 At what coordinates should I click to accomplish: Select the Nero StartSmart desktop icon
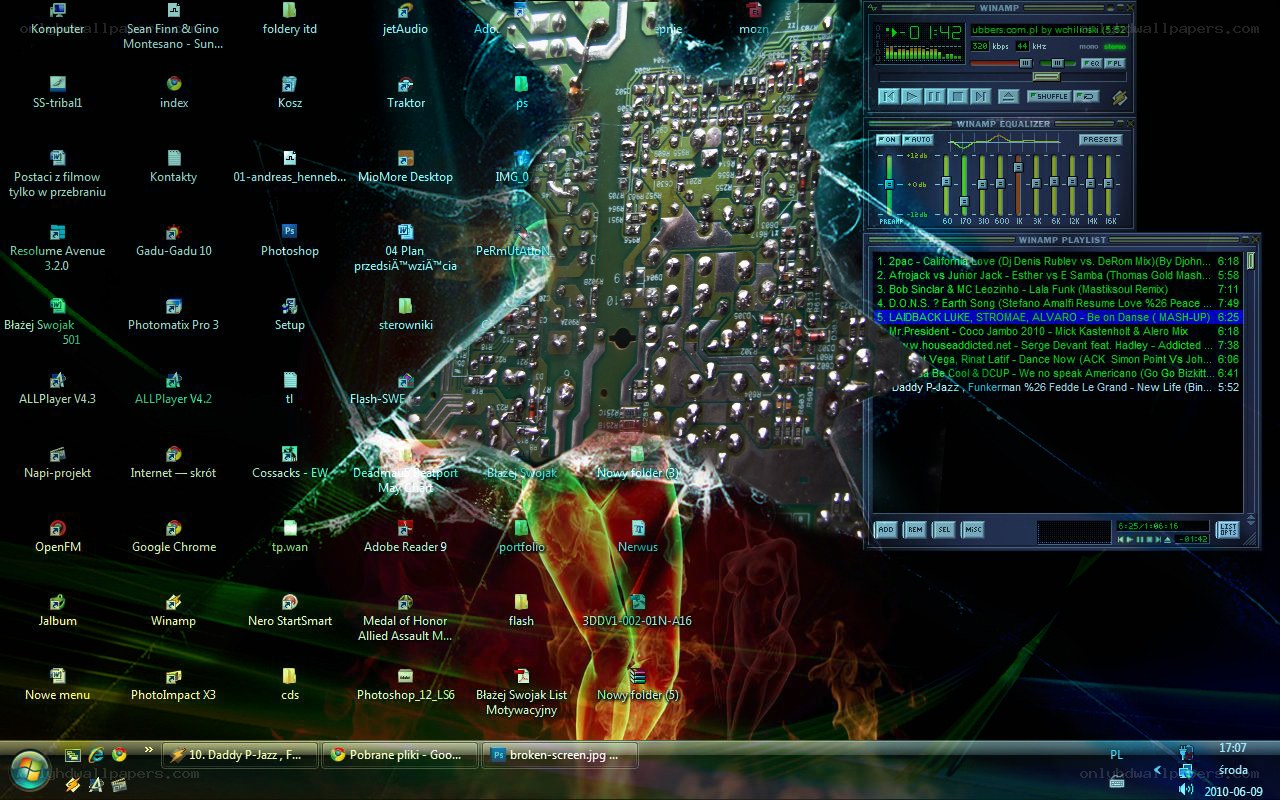tap(290, 610)
